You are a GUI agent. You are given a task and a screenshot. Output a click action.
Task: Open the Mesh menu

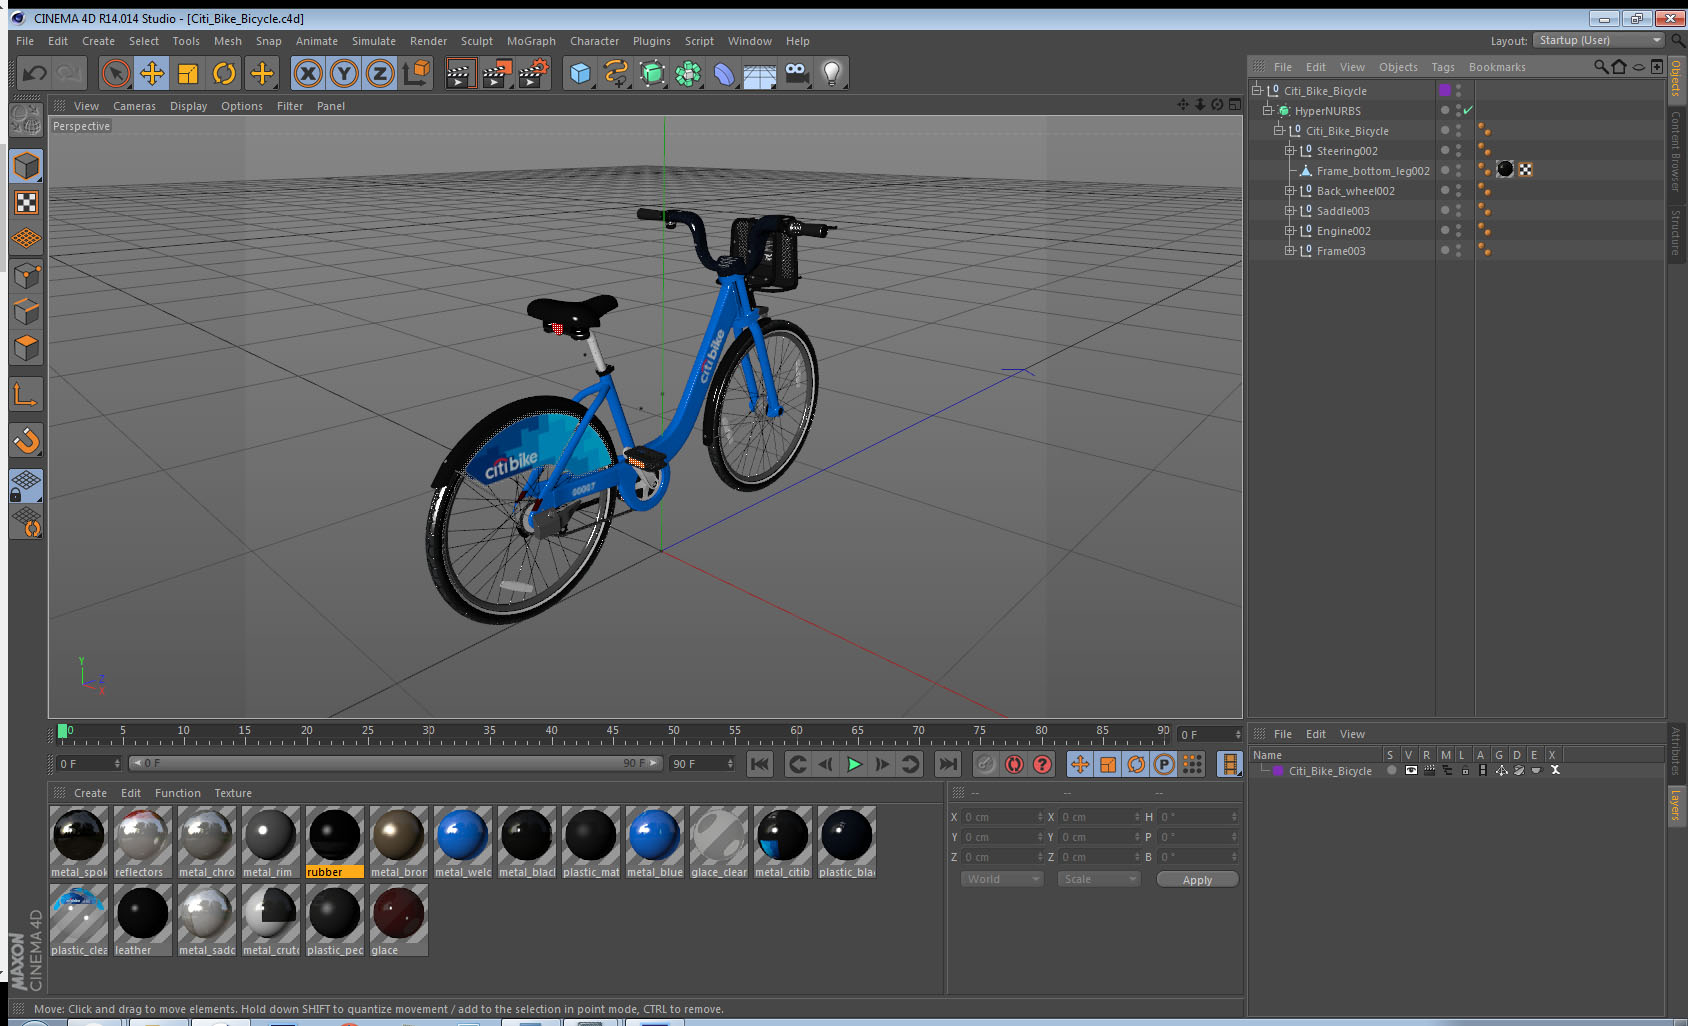pyautogui.click(x=228, y=41)
